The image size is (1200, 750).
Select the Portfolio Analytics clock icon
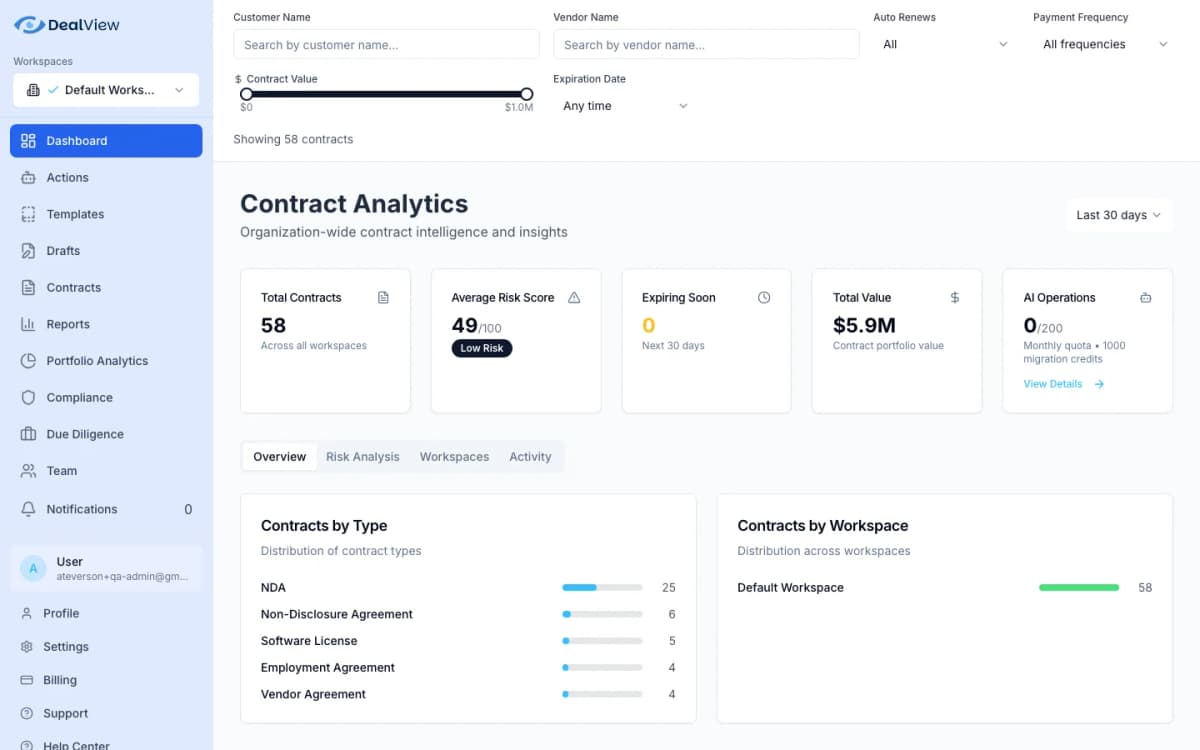(27, 360)
